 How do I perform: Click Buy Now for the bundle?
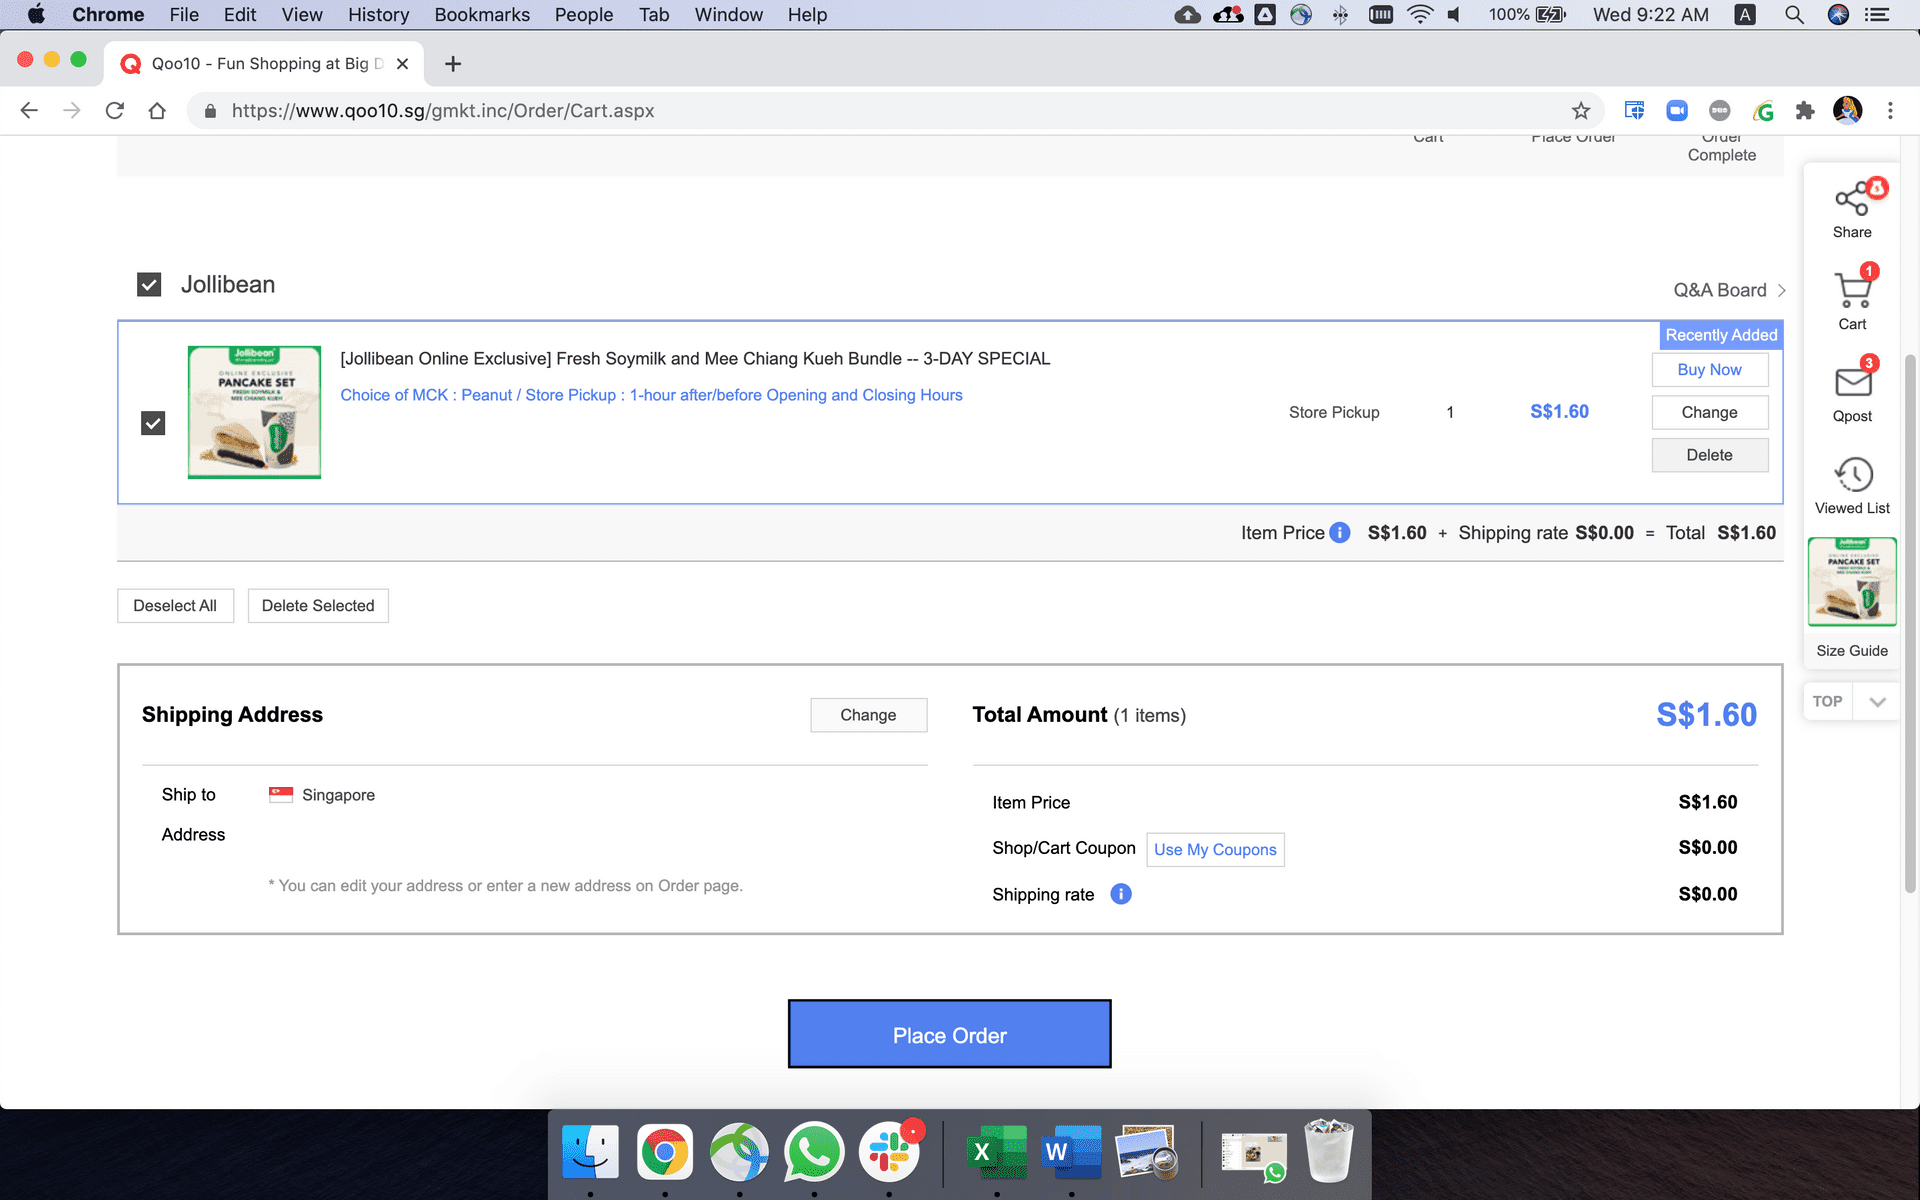coord(1709,370)
